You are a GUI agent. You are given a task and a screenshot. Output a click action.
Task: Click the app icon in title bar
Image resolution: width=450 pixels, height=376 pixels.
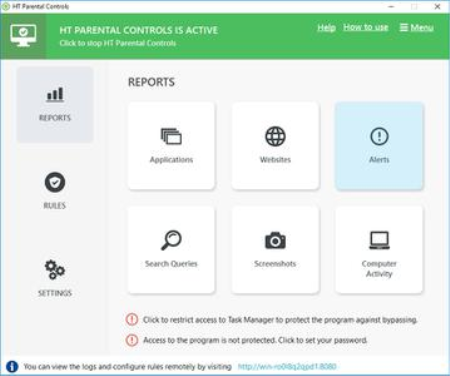coord(6,6)
